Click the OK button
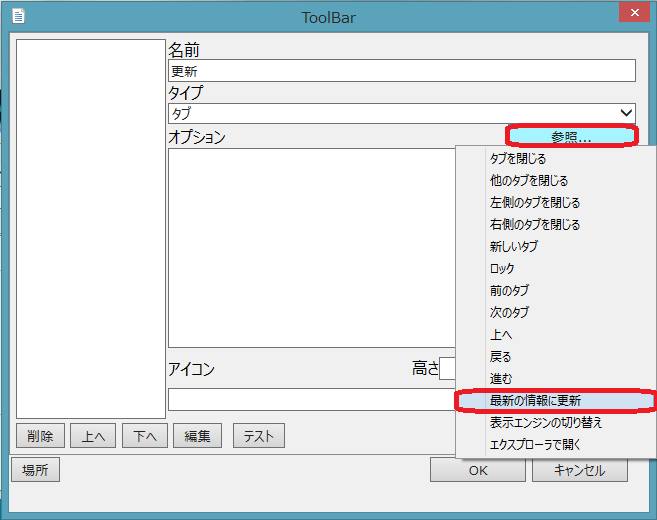Viewport: 657px width, 520px height. [x=477, y=470]
